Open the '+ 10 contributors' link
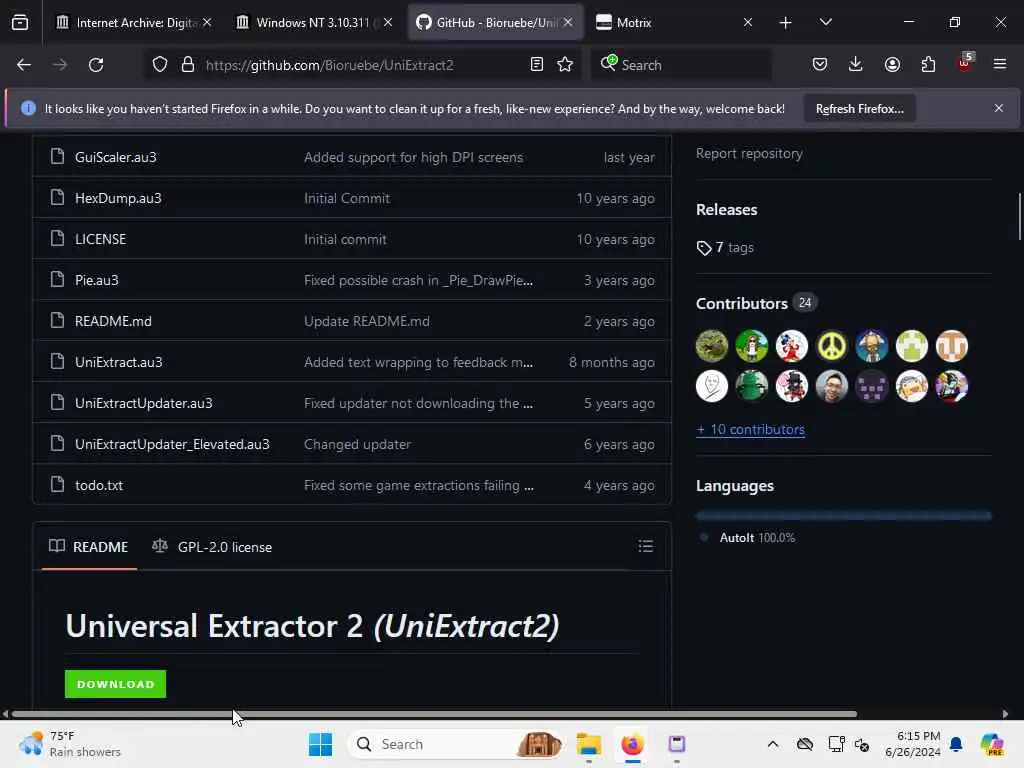Image resolution: width=1024 pixels, height=768 pixels. tap(750, 430)
